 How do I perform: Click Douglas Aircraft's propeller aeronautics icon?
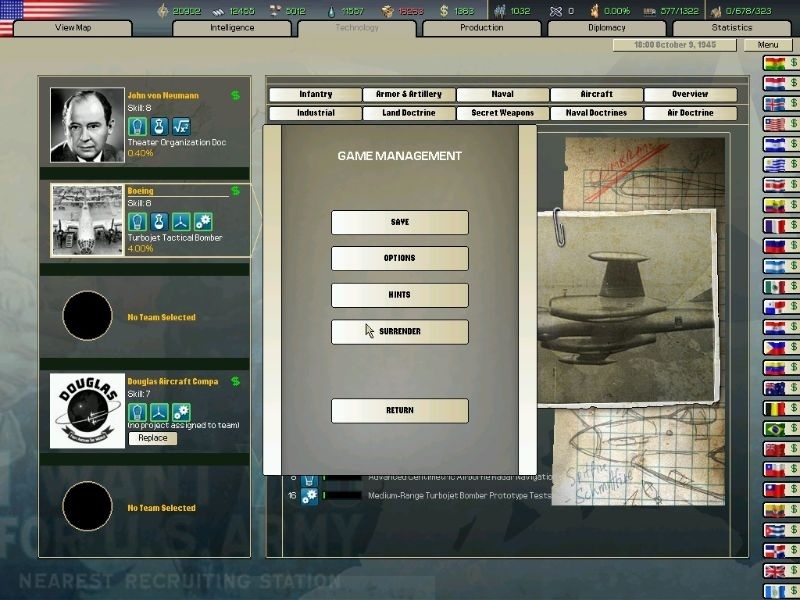(159, 411)
